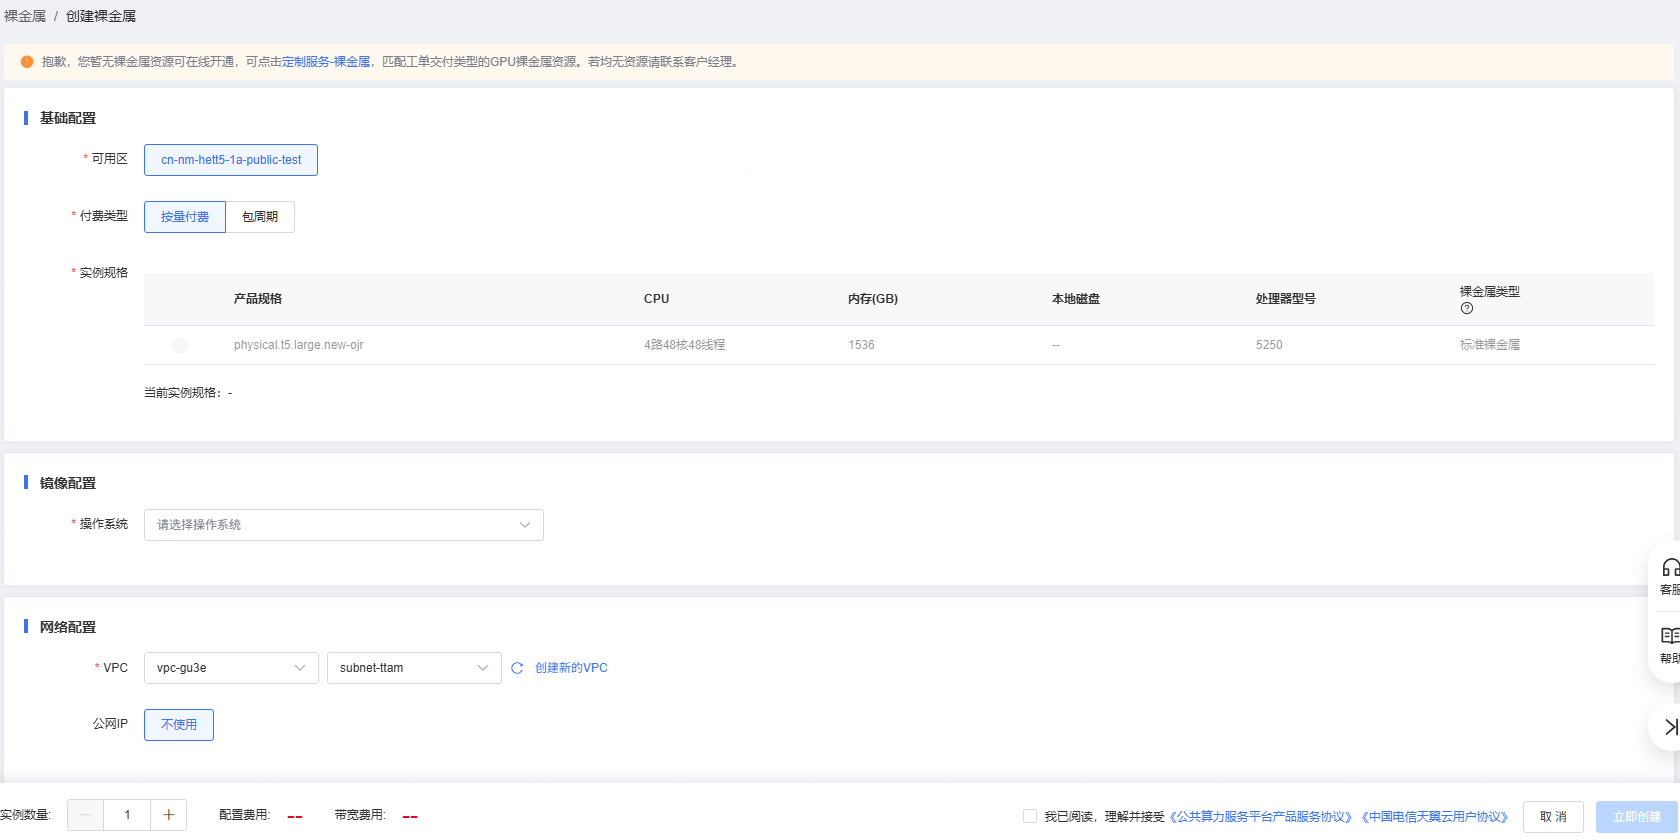
Task: Open the 定制服务-裸金属 link
Action: coord(326,62)
